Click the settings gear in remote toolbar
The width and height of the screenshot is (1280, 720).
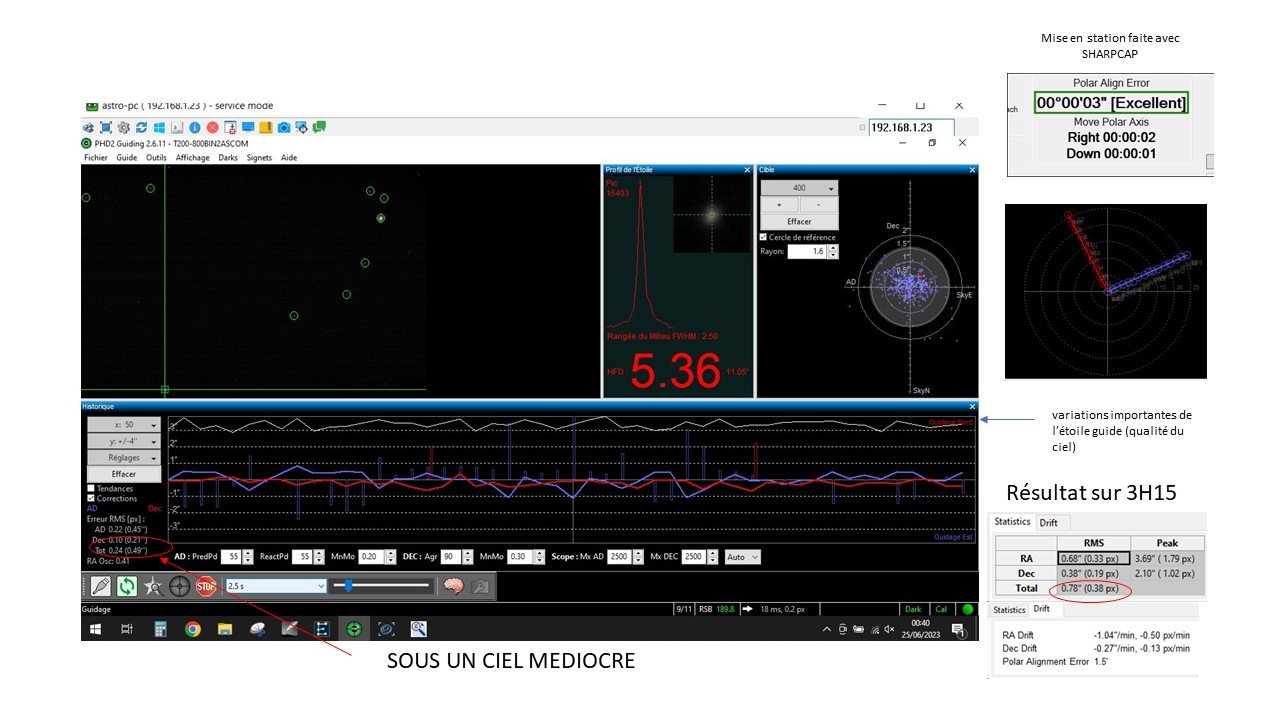coord(124,127)
